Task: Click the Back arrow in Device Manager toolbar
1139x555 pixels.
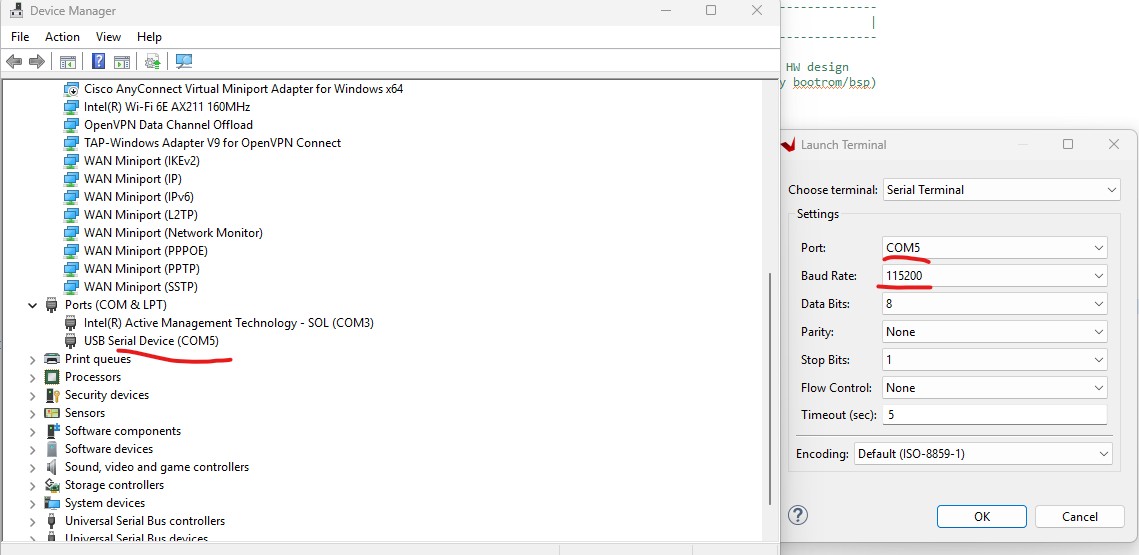Action: [x=14, y=62]
